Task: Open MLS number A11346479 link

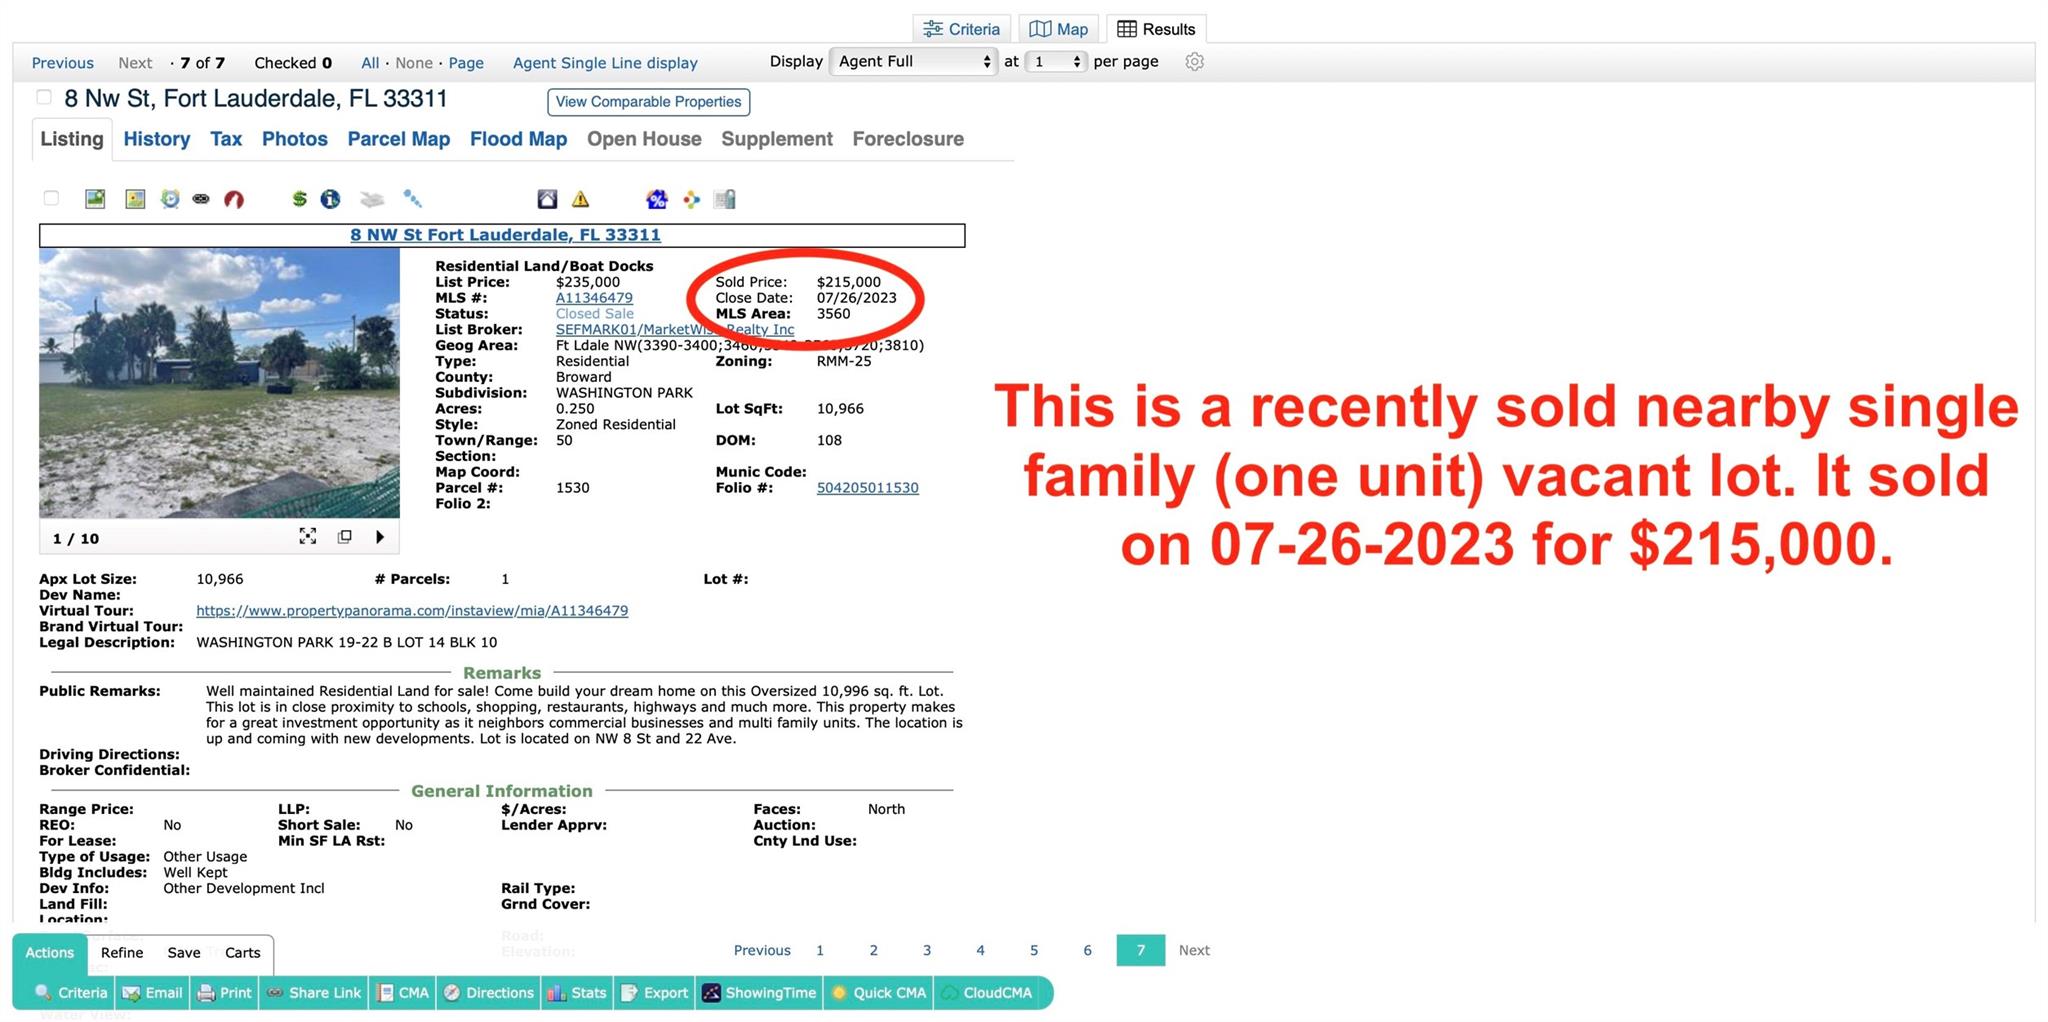Action: click(x=594, y=298)
